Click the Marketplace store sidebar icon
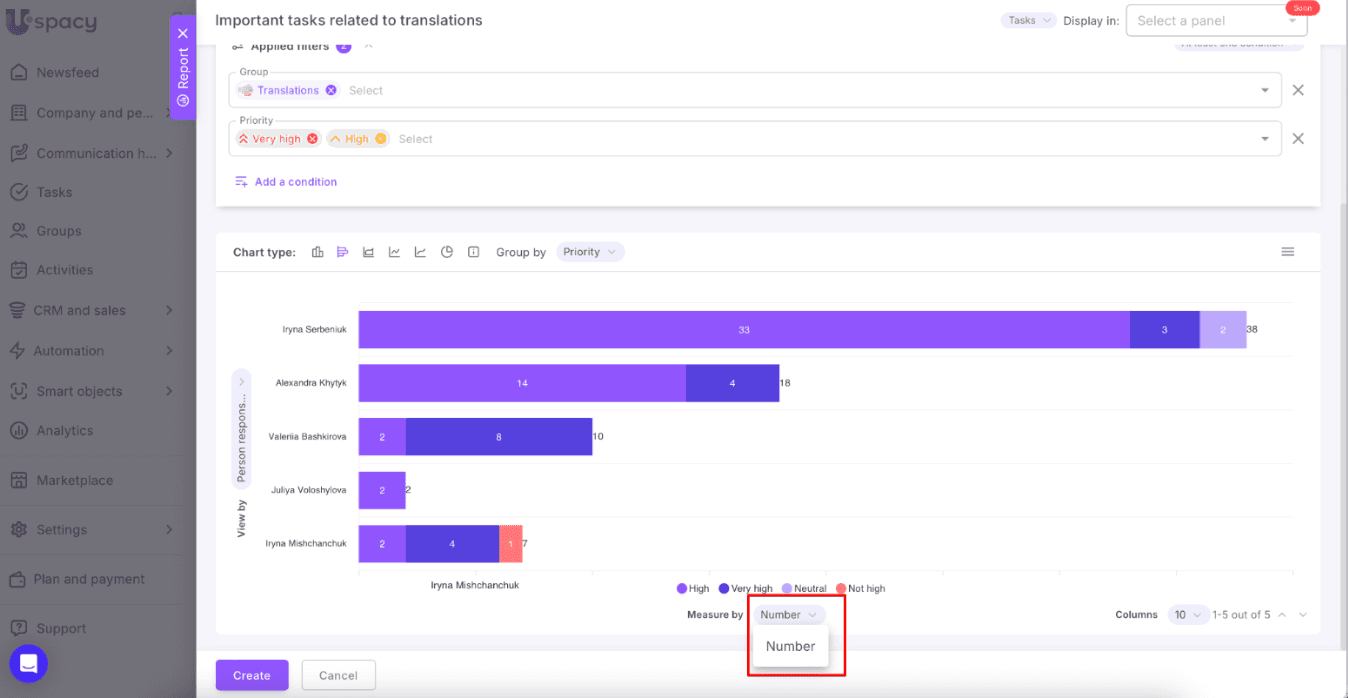Screen dimensions: 1348x698 (x=18, y=480)
